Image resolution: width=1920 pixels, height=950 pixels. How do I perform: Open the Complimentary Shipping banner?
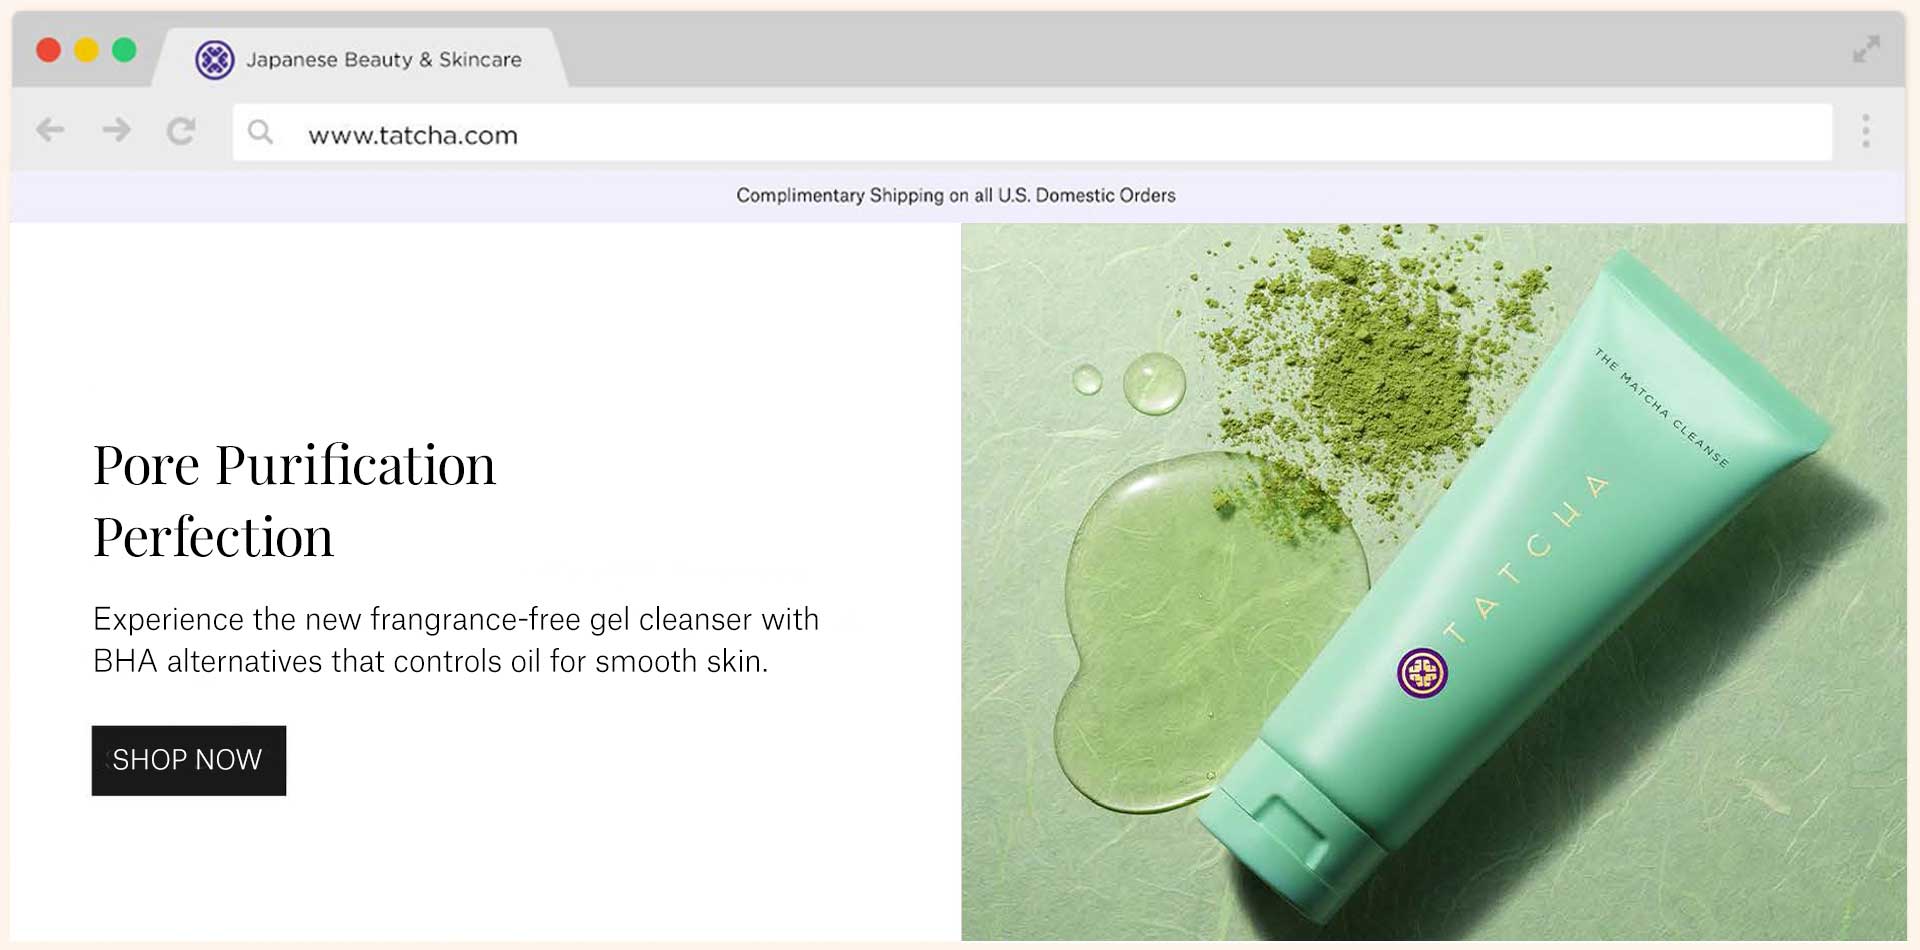957,196
